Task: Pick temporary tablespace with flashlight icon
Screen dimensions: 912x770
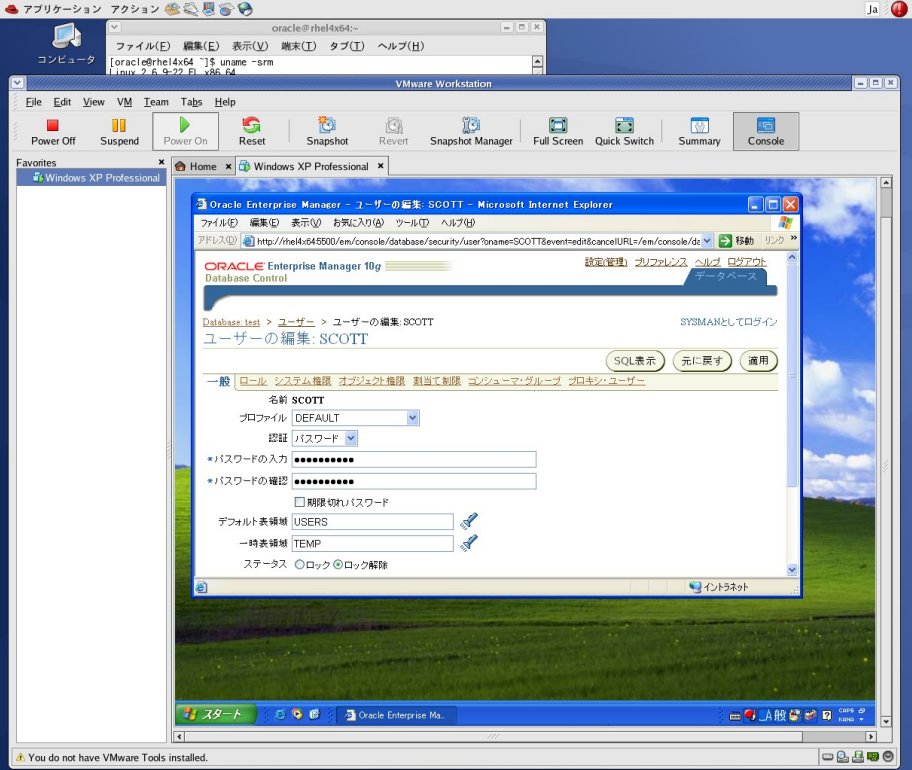Action: coord(469,543)
